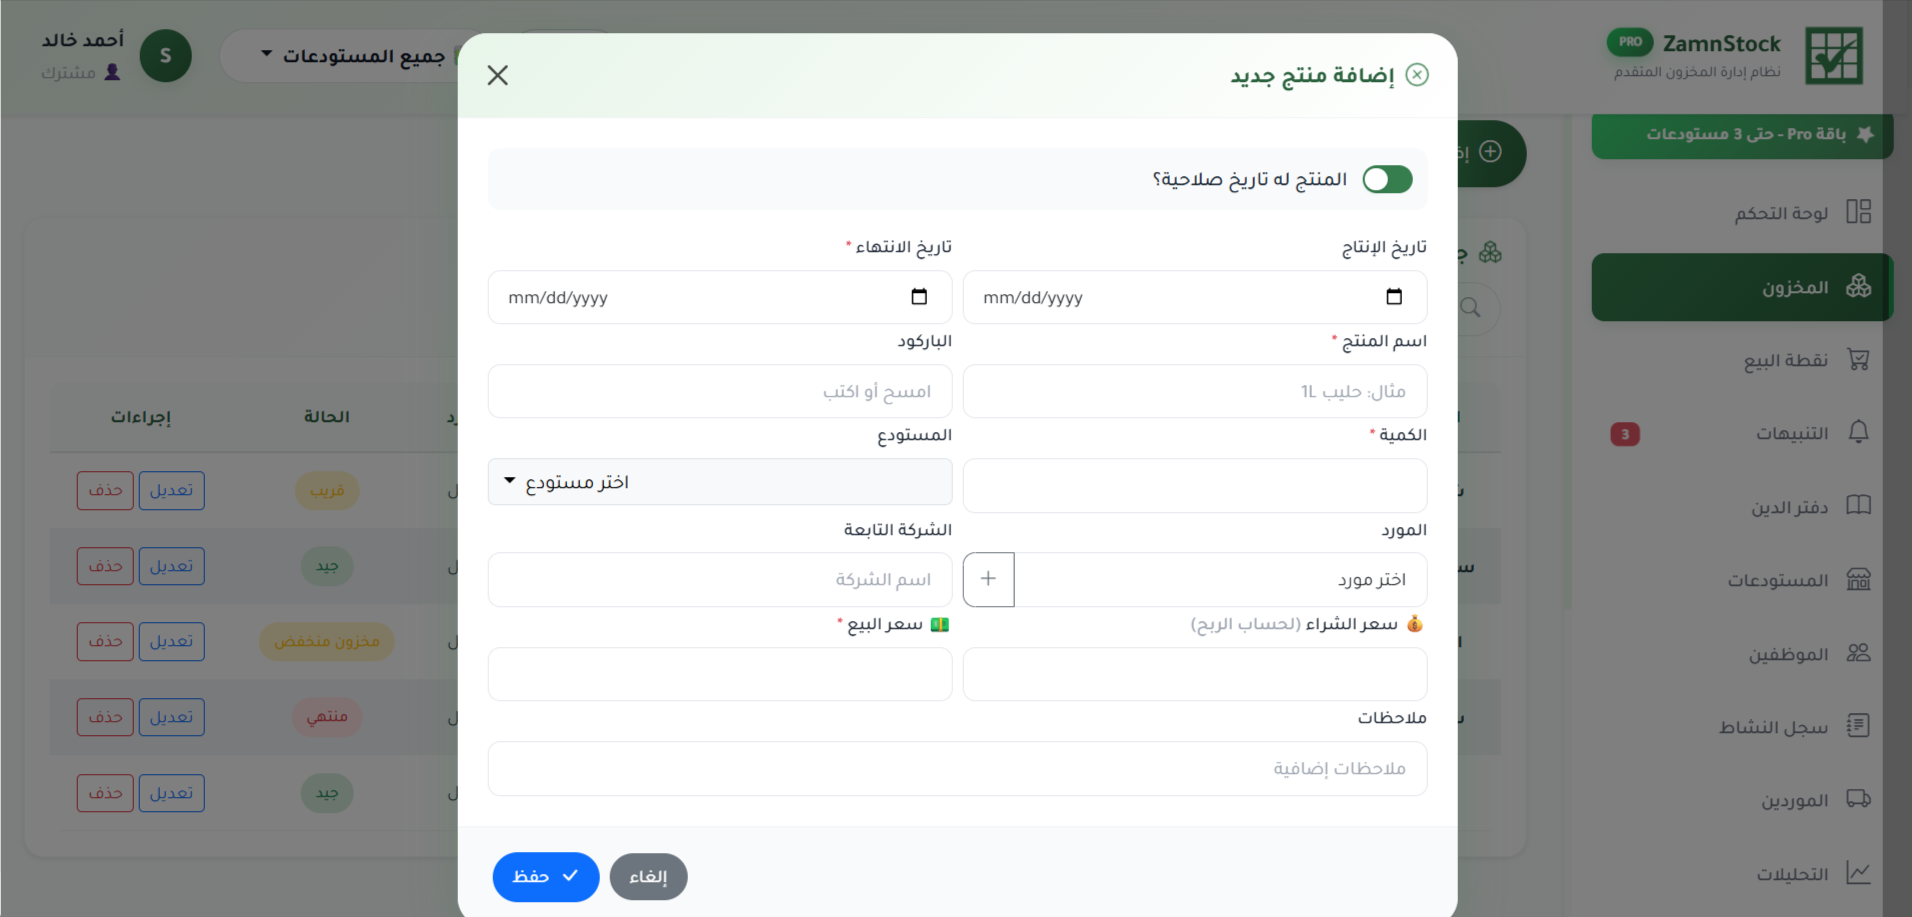Click the production date input field
This screenshot has height=917, width=1912.
[x=1195, y=297]
